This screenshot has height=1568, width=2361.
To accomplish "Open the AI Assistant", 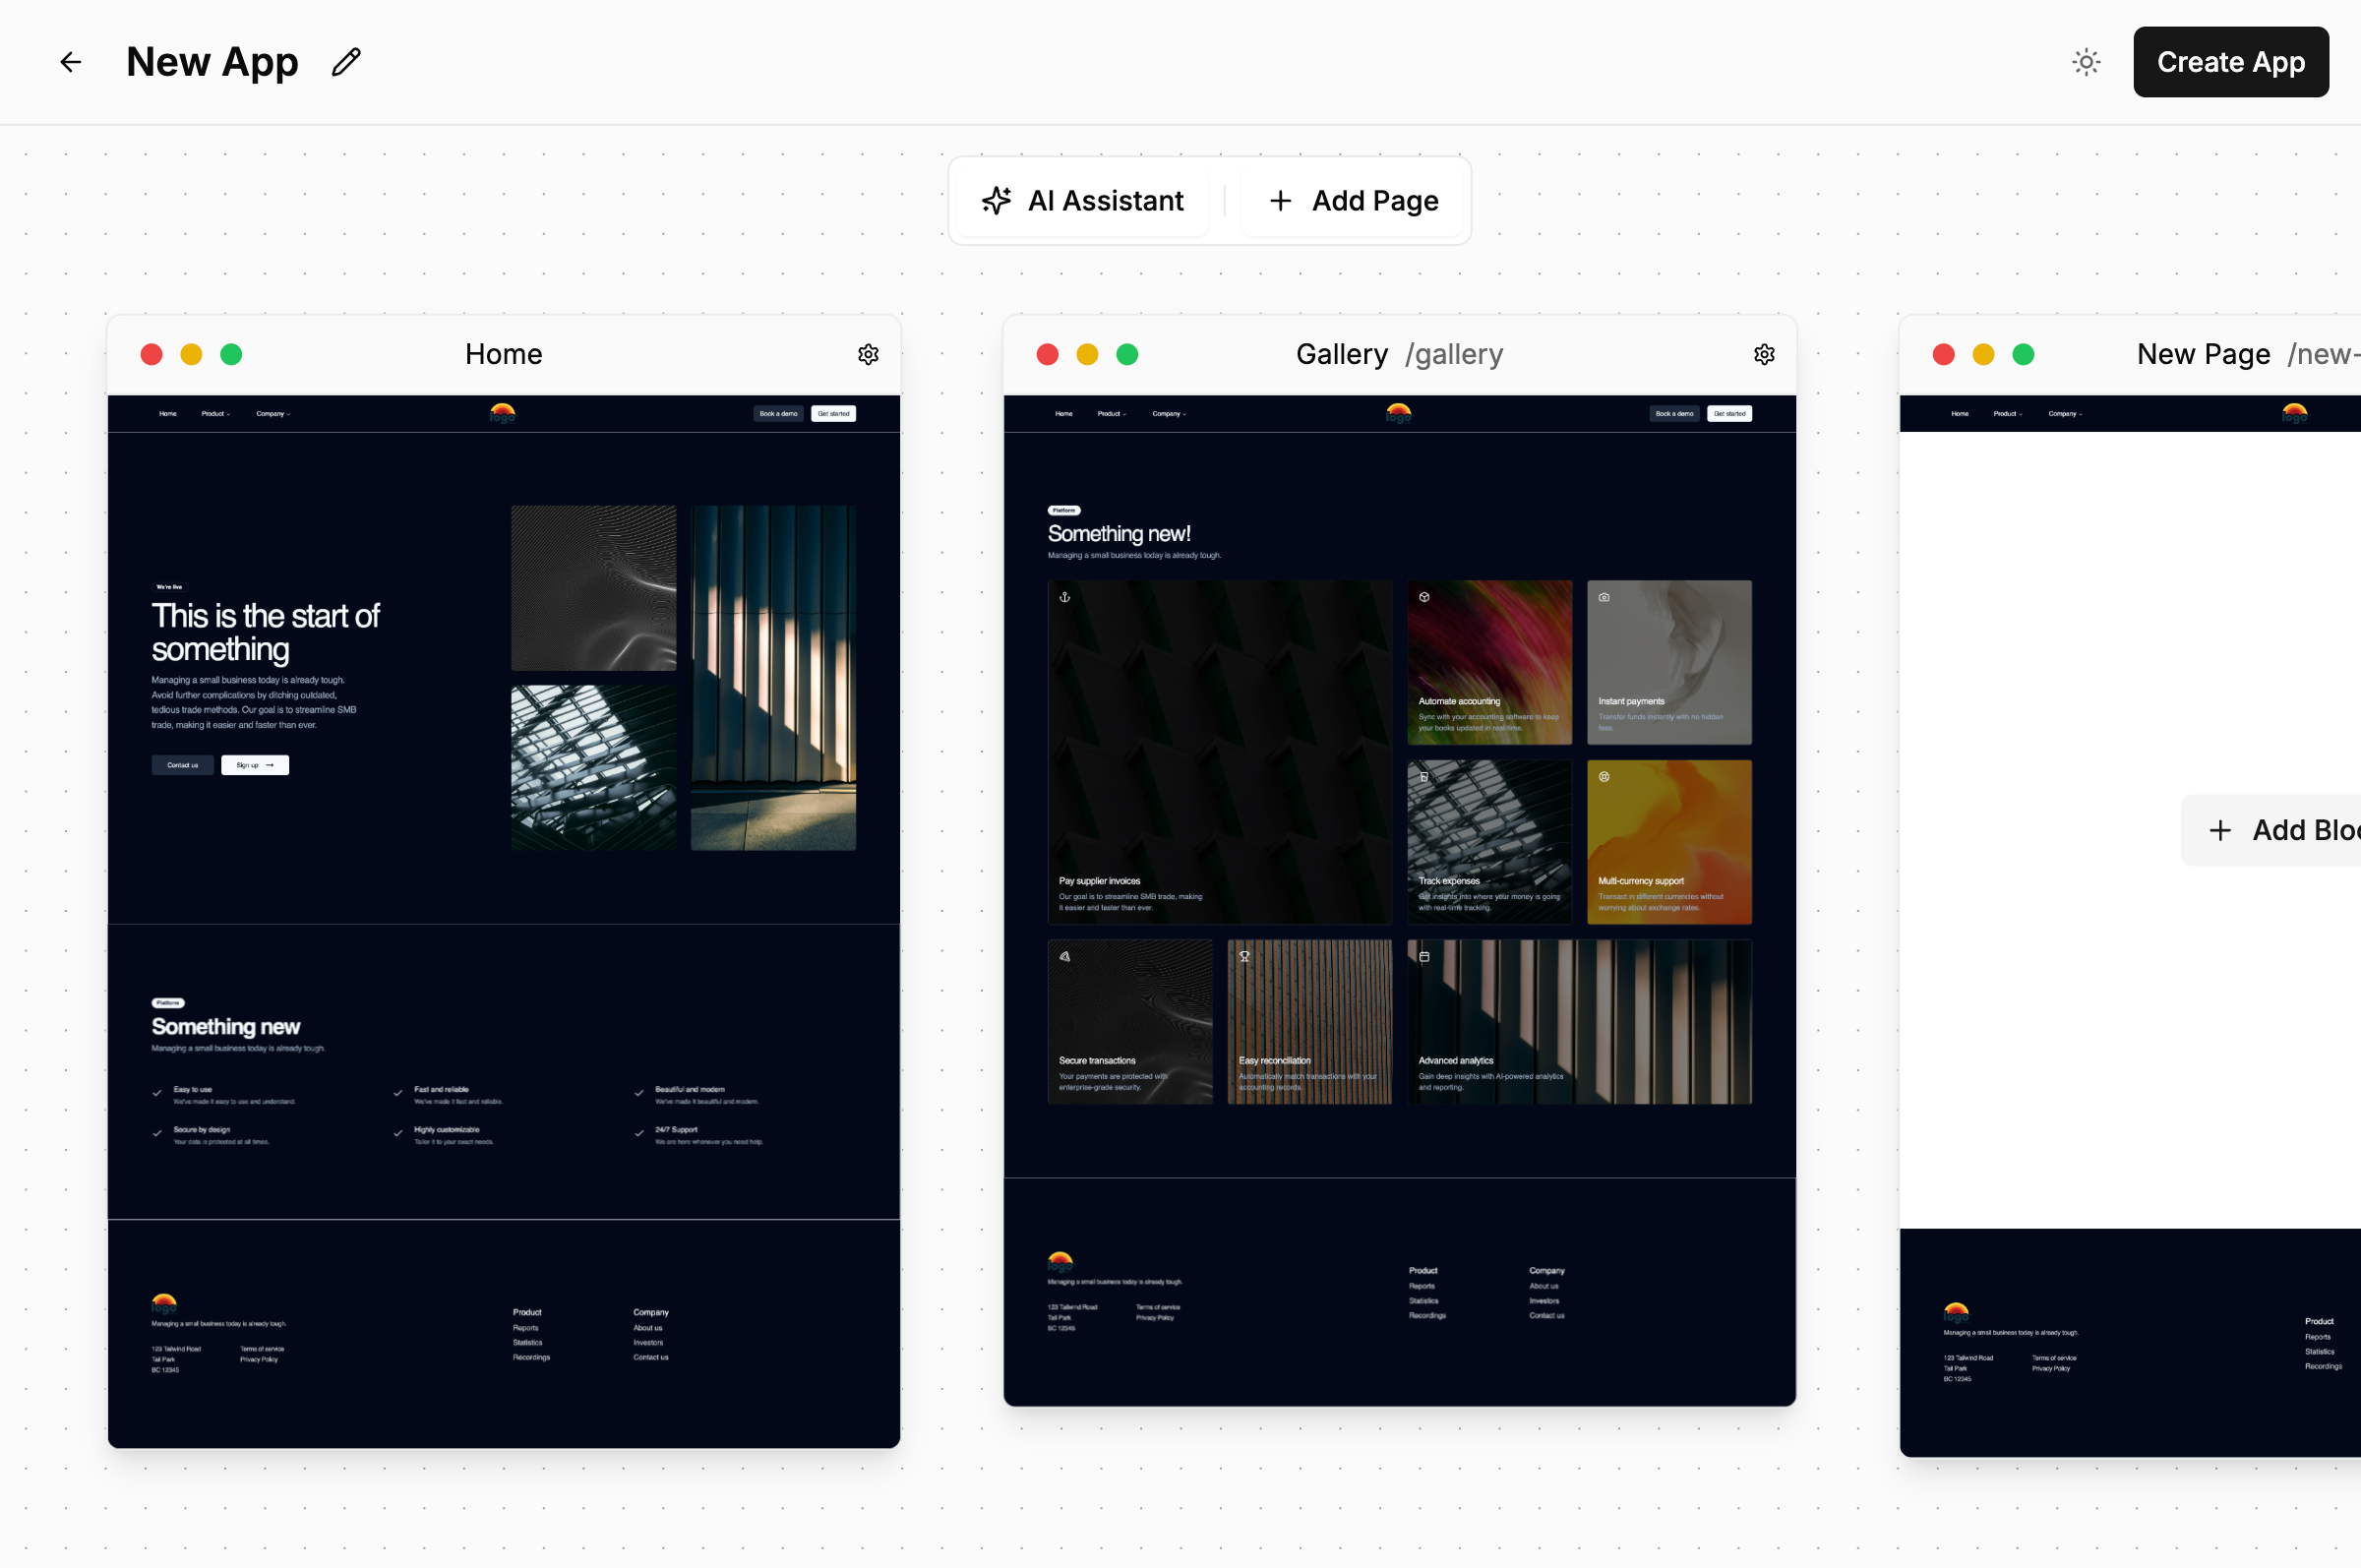I will tap(1084, 201).
